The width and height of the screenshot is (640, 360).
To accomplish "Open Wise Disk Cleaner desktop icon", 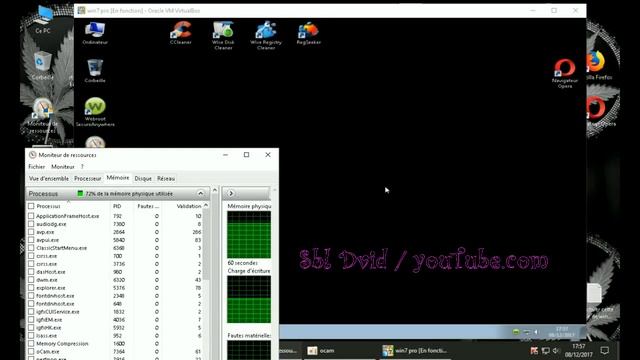I will 223,35.
